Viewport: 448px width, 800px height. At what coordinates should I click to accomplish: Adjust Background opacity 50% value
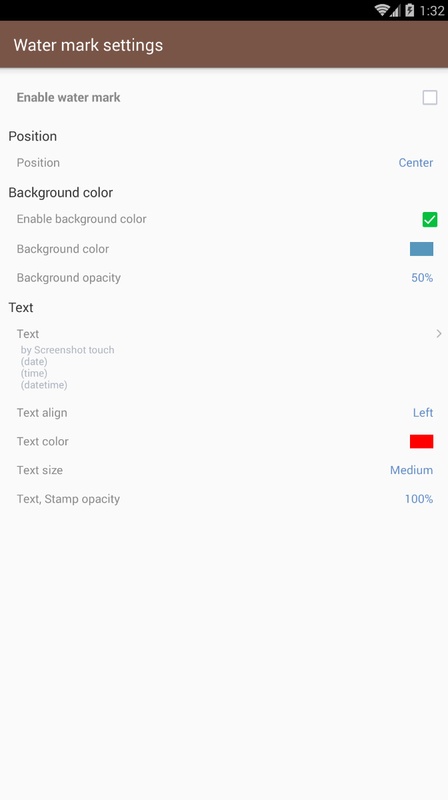(422, 278)
